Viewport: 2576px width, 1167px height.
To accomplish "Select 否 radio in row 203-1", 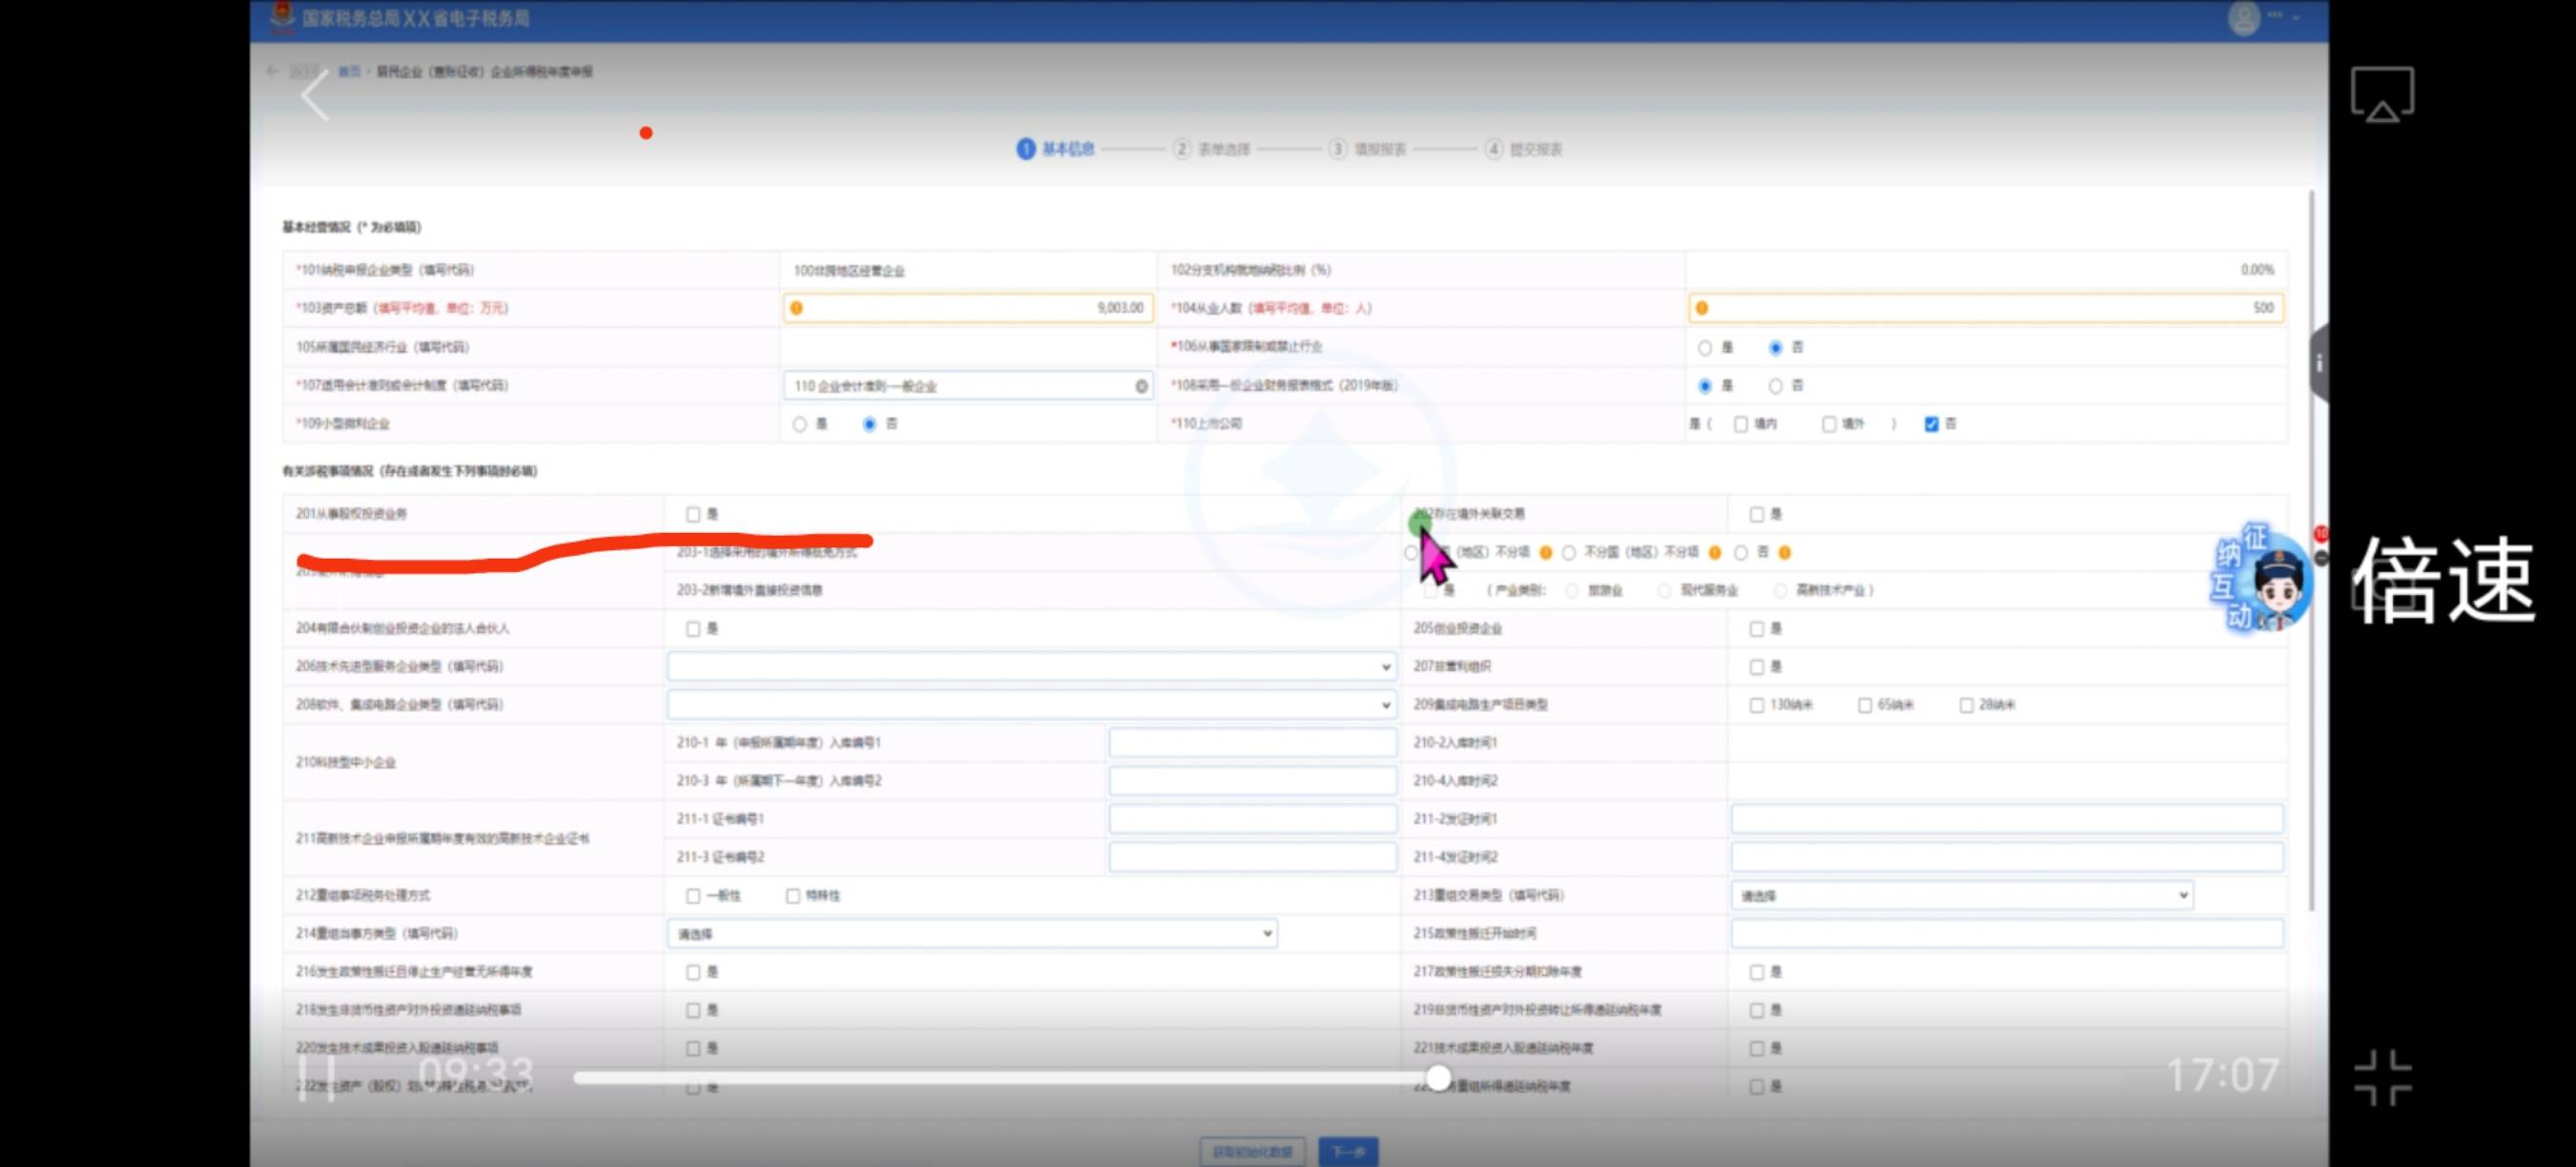I will [1741, 552].
